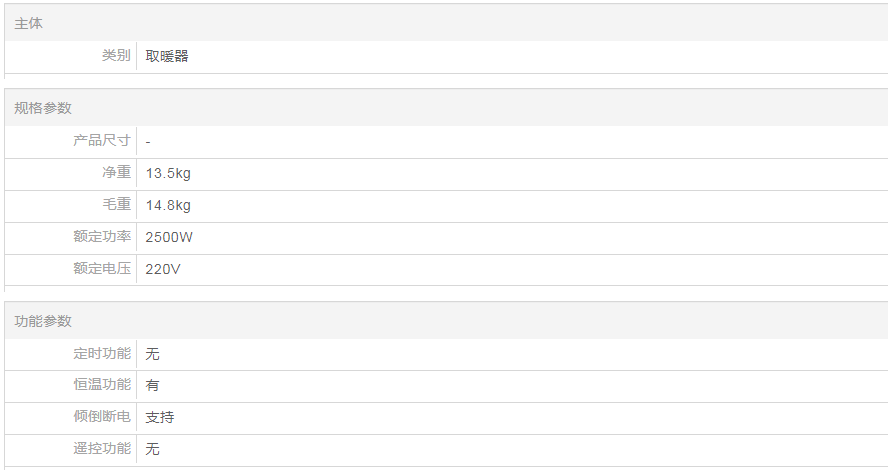Select the 类别 label
896x470 pixels.
116,56
